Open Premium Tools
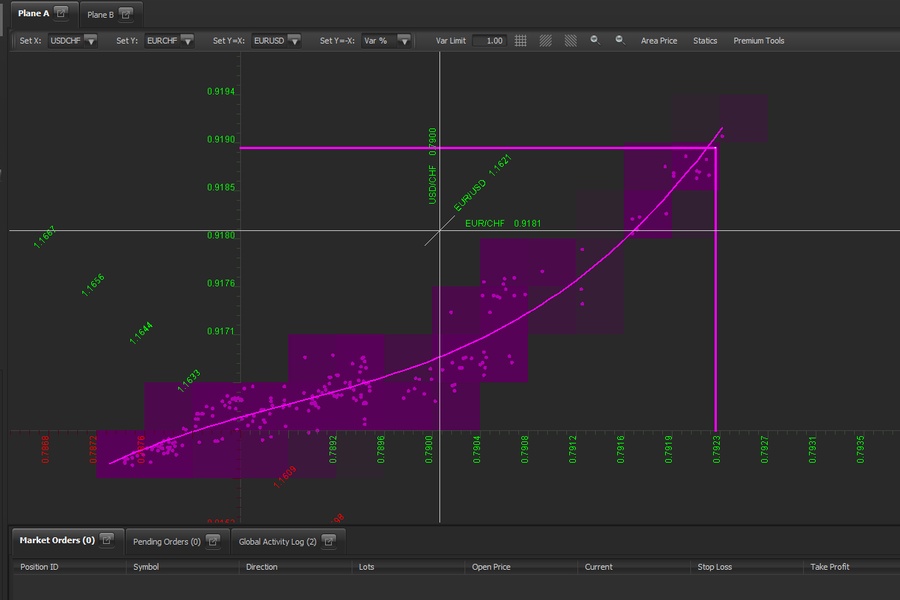The width and height of the screenshot is (900, 600). tap(758, 41)
